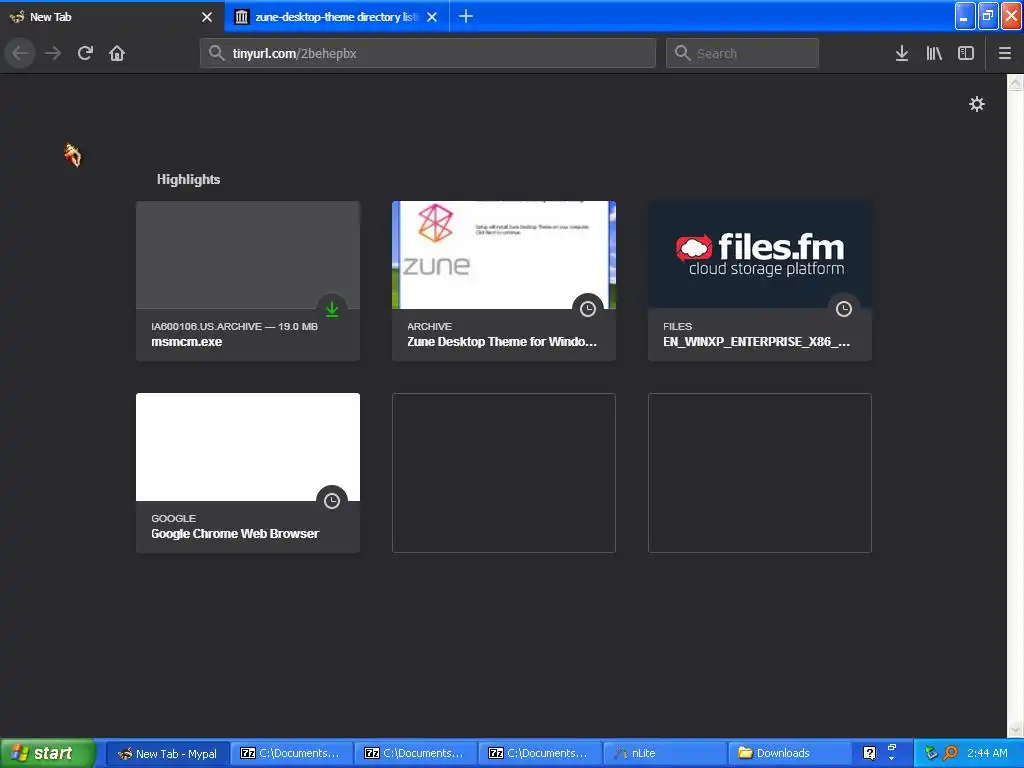Open the nLite taskbar button

tap(665, 753)
